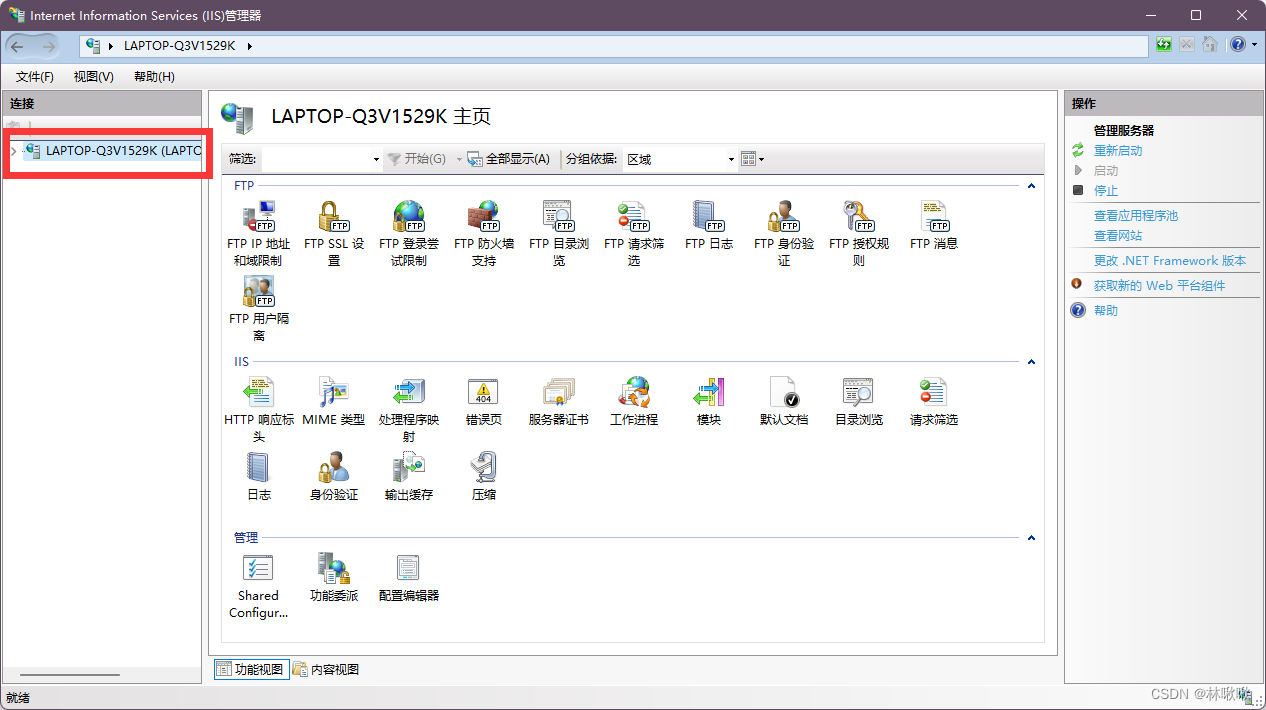Open MIME 类型 icon
Image resolution: width=1266 pixels, height=710 pixels.
[333, 400]
